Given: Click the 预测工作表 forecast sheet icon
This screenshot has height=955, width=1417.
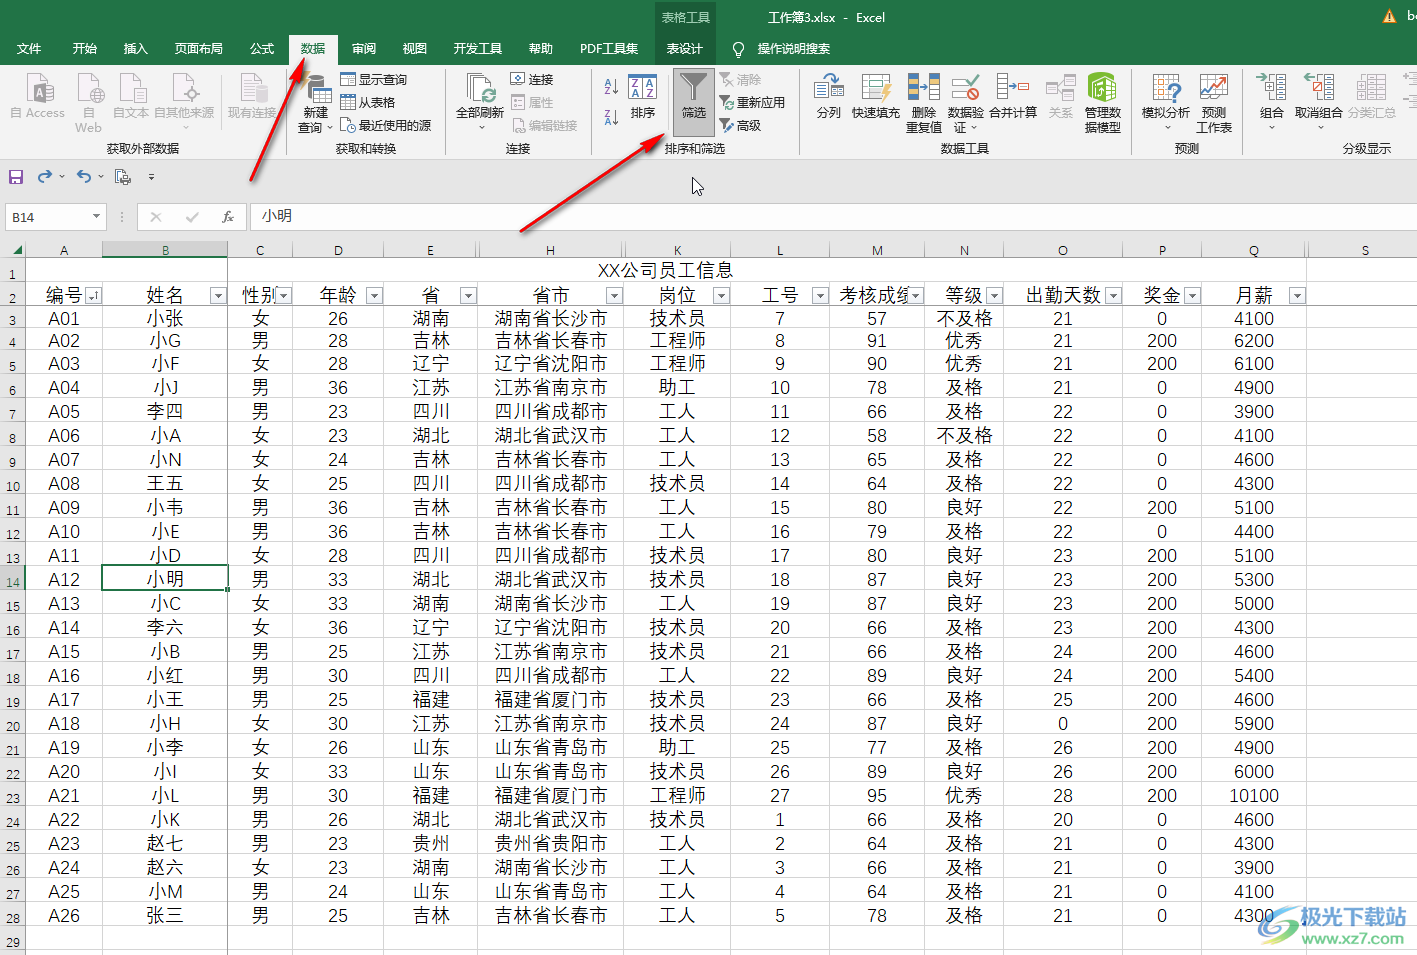Looking at the screenshot, I should [1214, 102].
